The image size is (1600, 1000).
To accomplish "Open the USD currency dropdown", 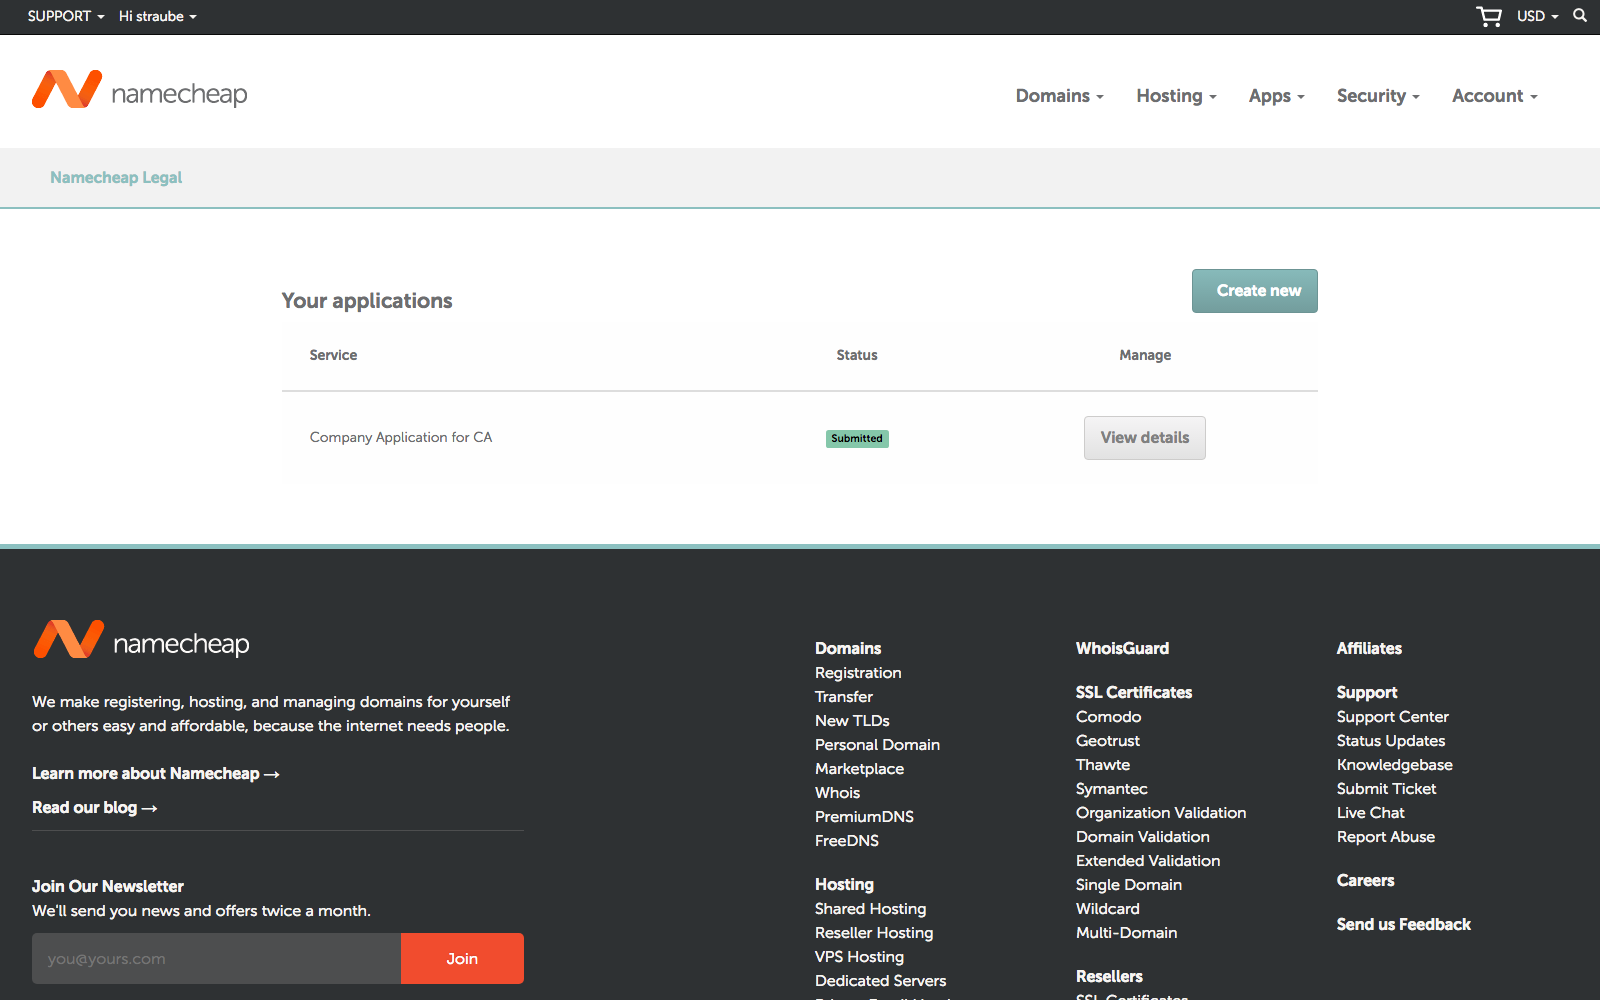I will tap(1537, 16).
